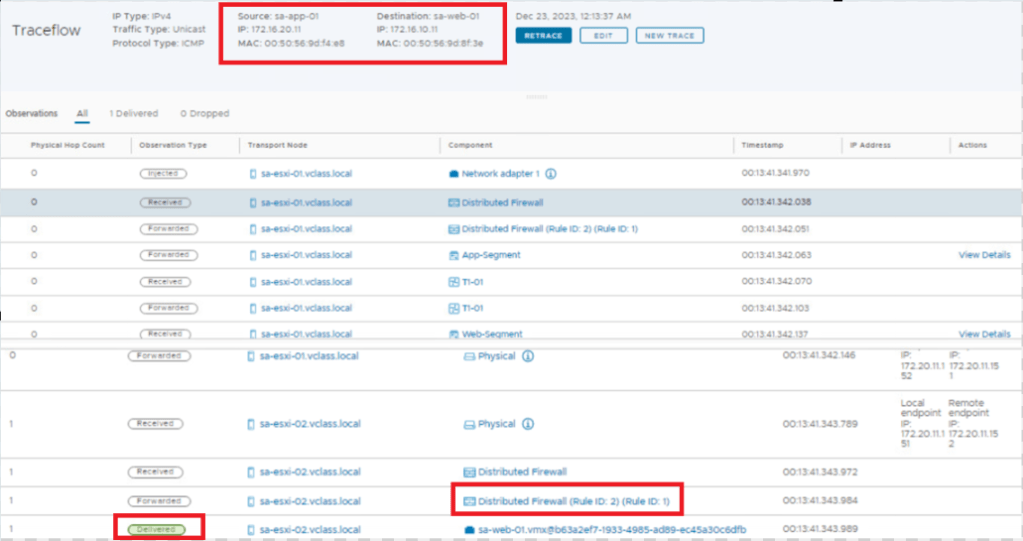
Task: Start a NEW TRACE
Action: pos(669,36)
